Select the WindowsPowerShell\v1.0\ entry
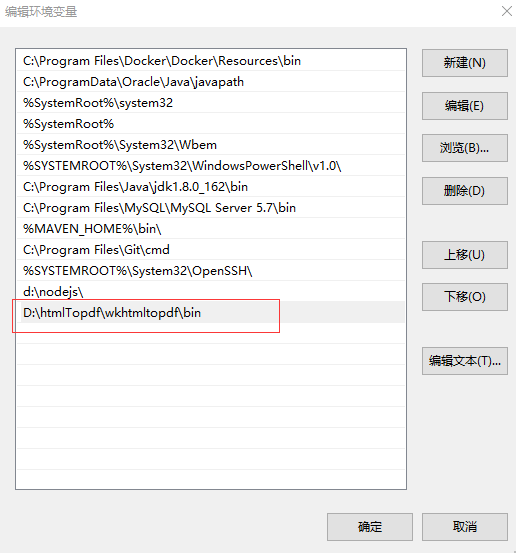The height and width of the screenshot is (553, 516). point(211,165)
